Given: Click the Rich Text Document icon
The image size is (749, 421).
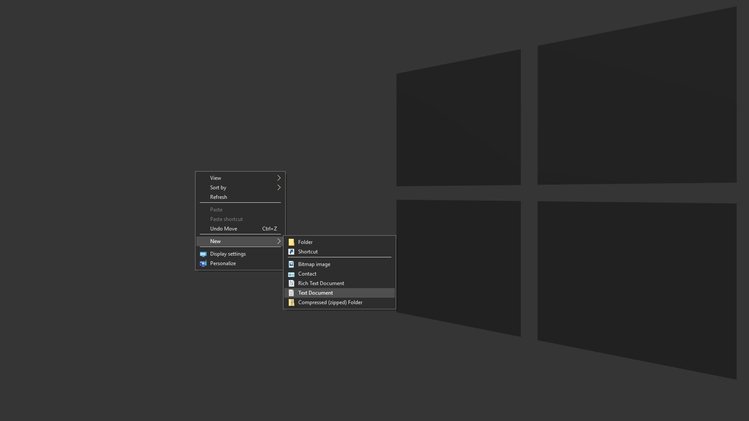Looking at the screenshot, I should 291,283.
